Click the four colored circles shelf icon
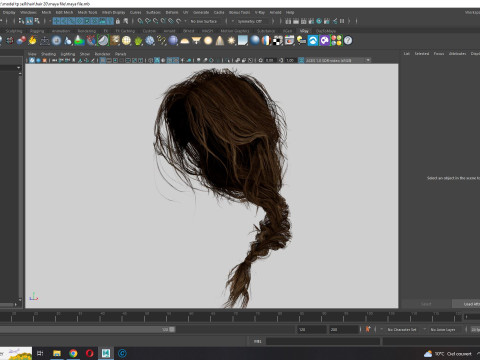480x360 pixels. tap(336, 41)
